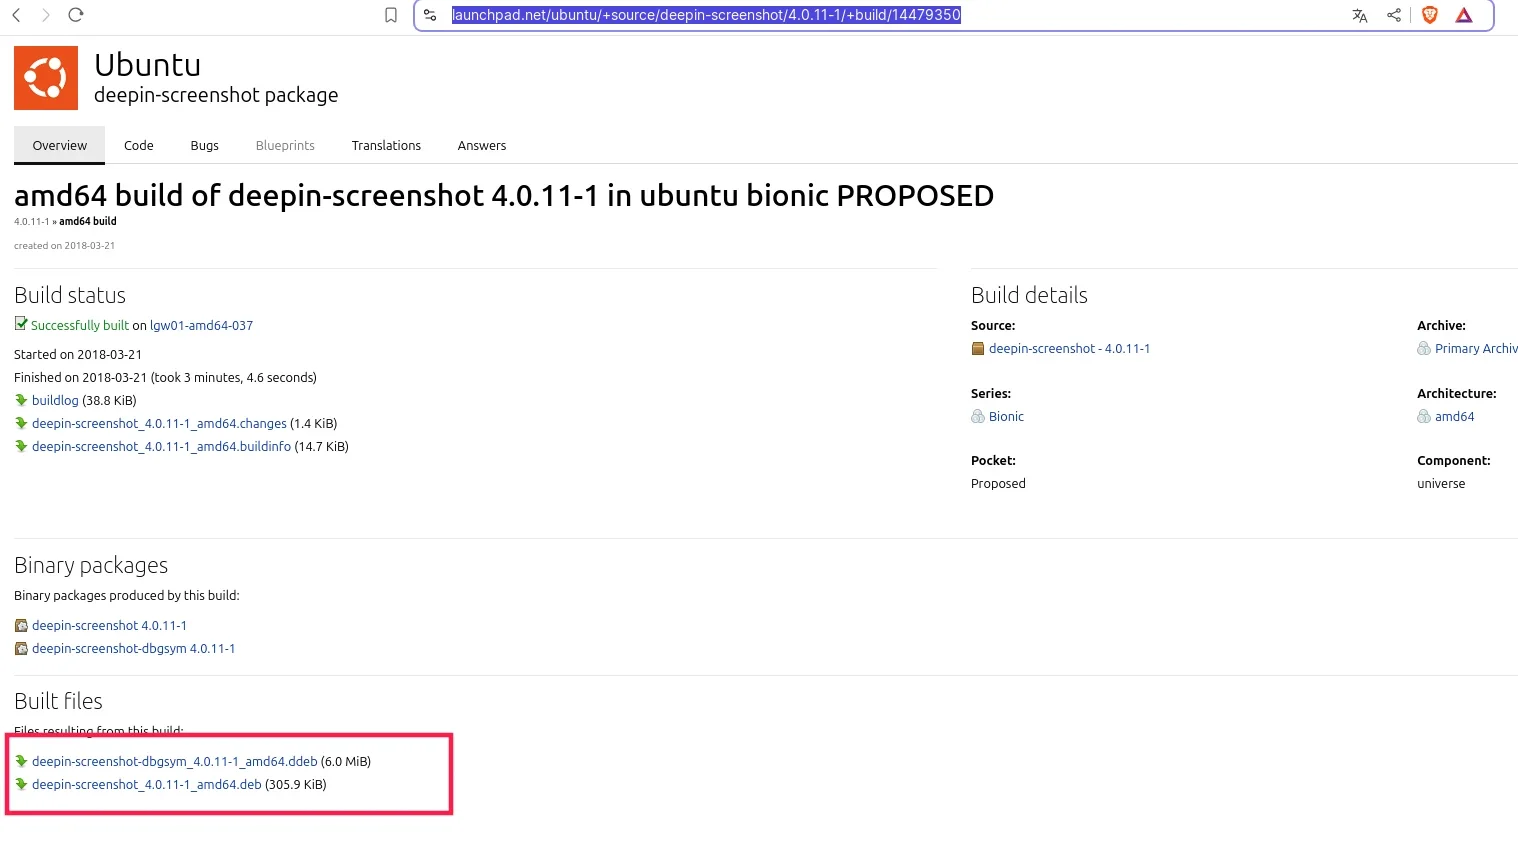Go to the Translations tab
This screenshot has width=1518, height=852.
[386, 146]
